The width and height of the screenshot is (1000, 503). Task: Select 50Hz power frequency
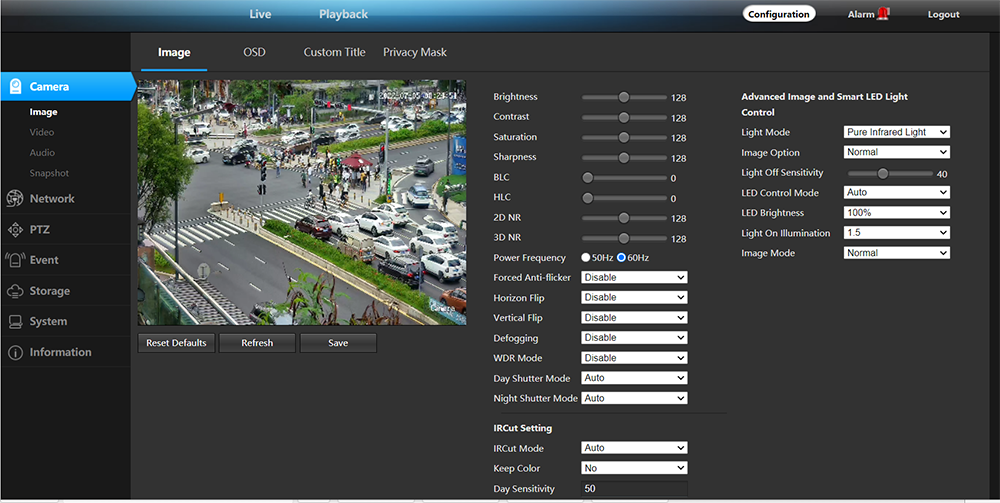pyautogui.click(x=586, y=258)
